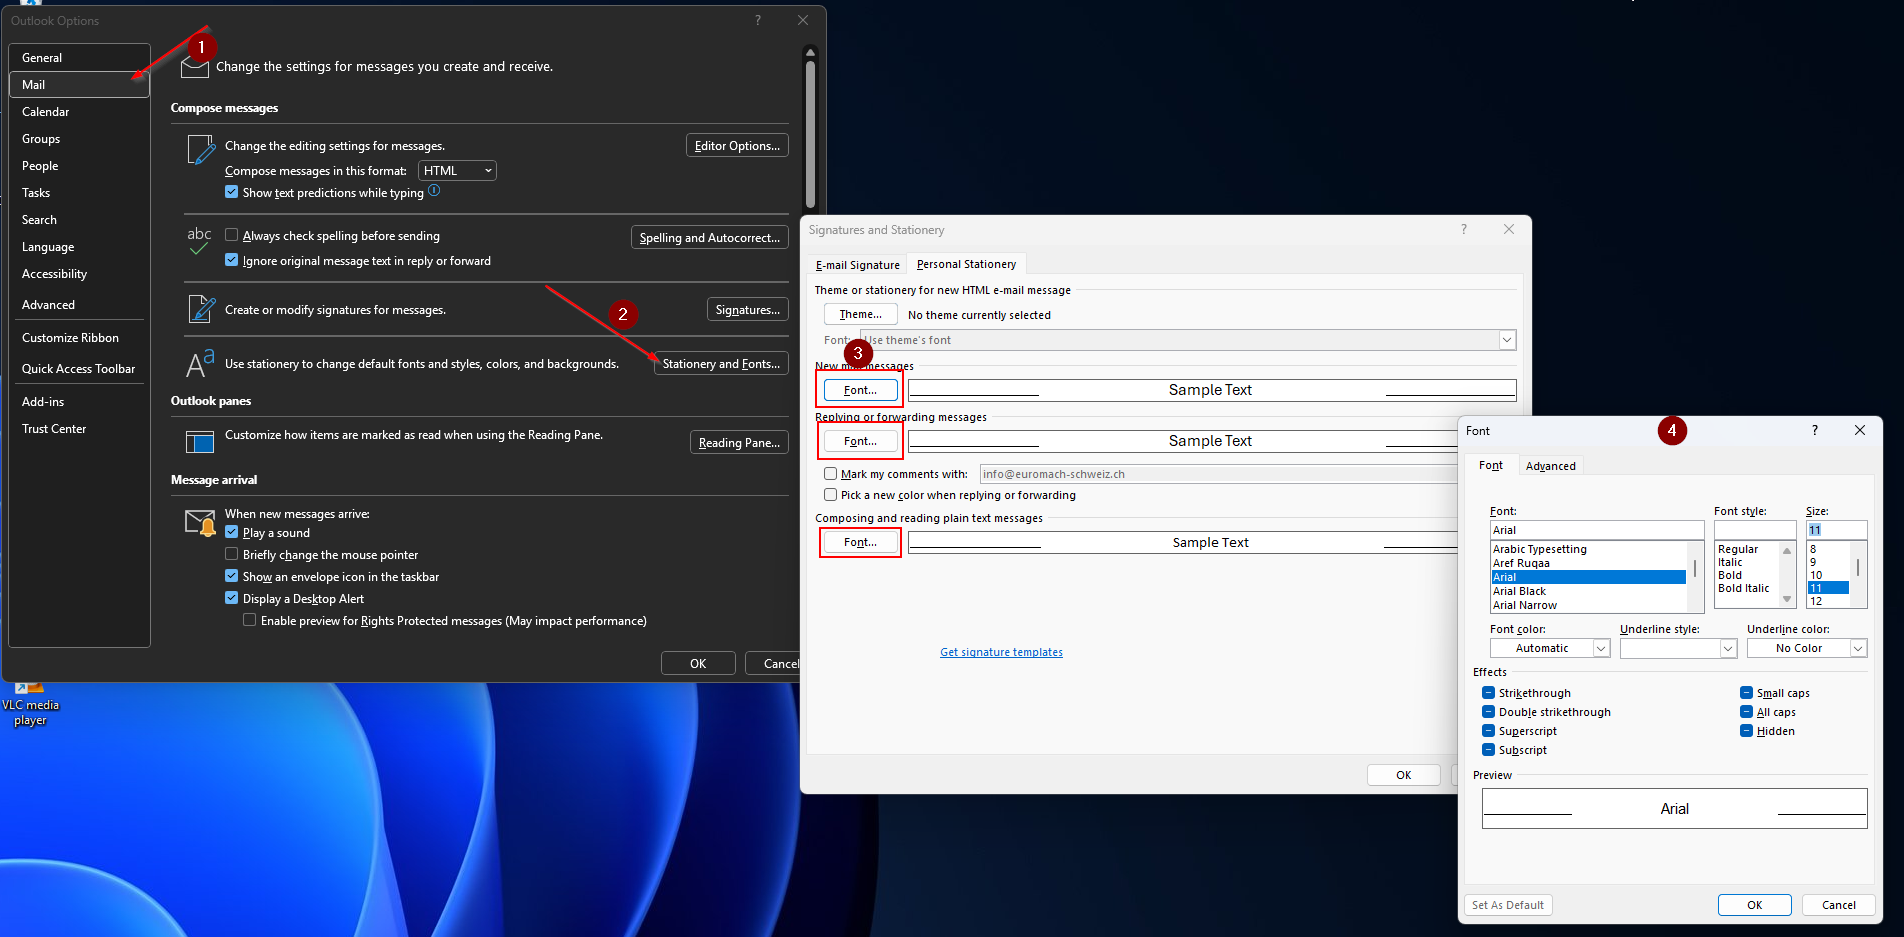Switch to the E-mail Signature tab

(x=857, y=265)
